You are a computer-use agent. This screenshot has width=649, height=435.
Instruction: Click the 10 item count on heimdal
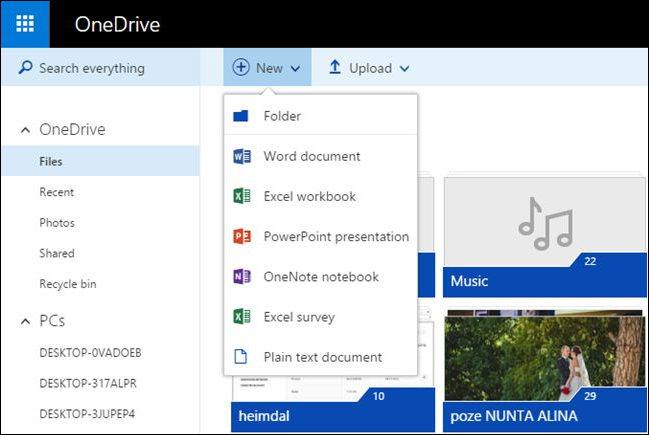(378, 396)
